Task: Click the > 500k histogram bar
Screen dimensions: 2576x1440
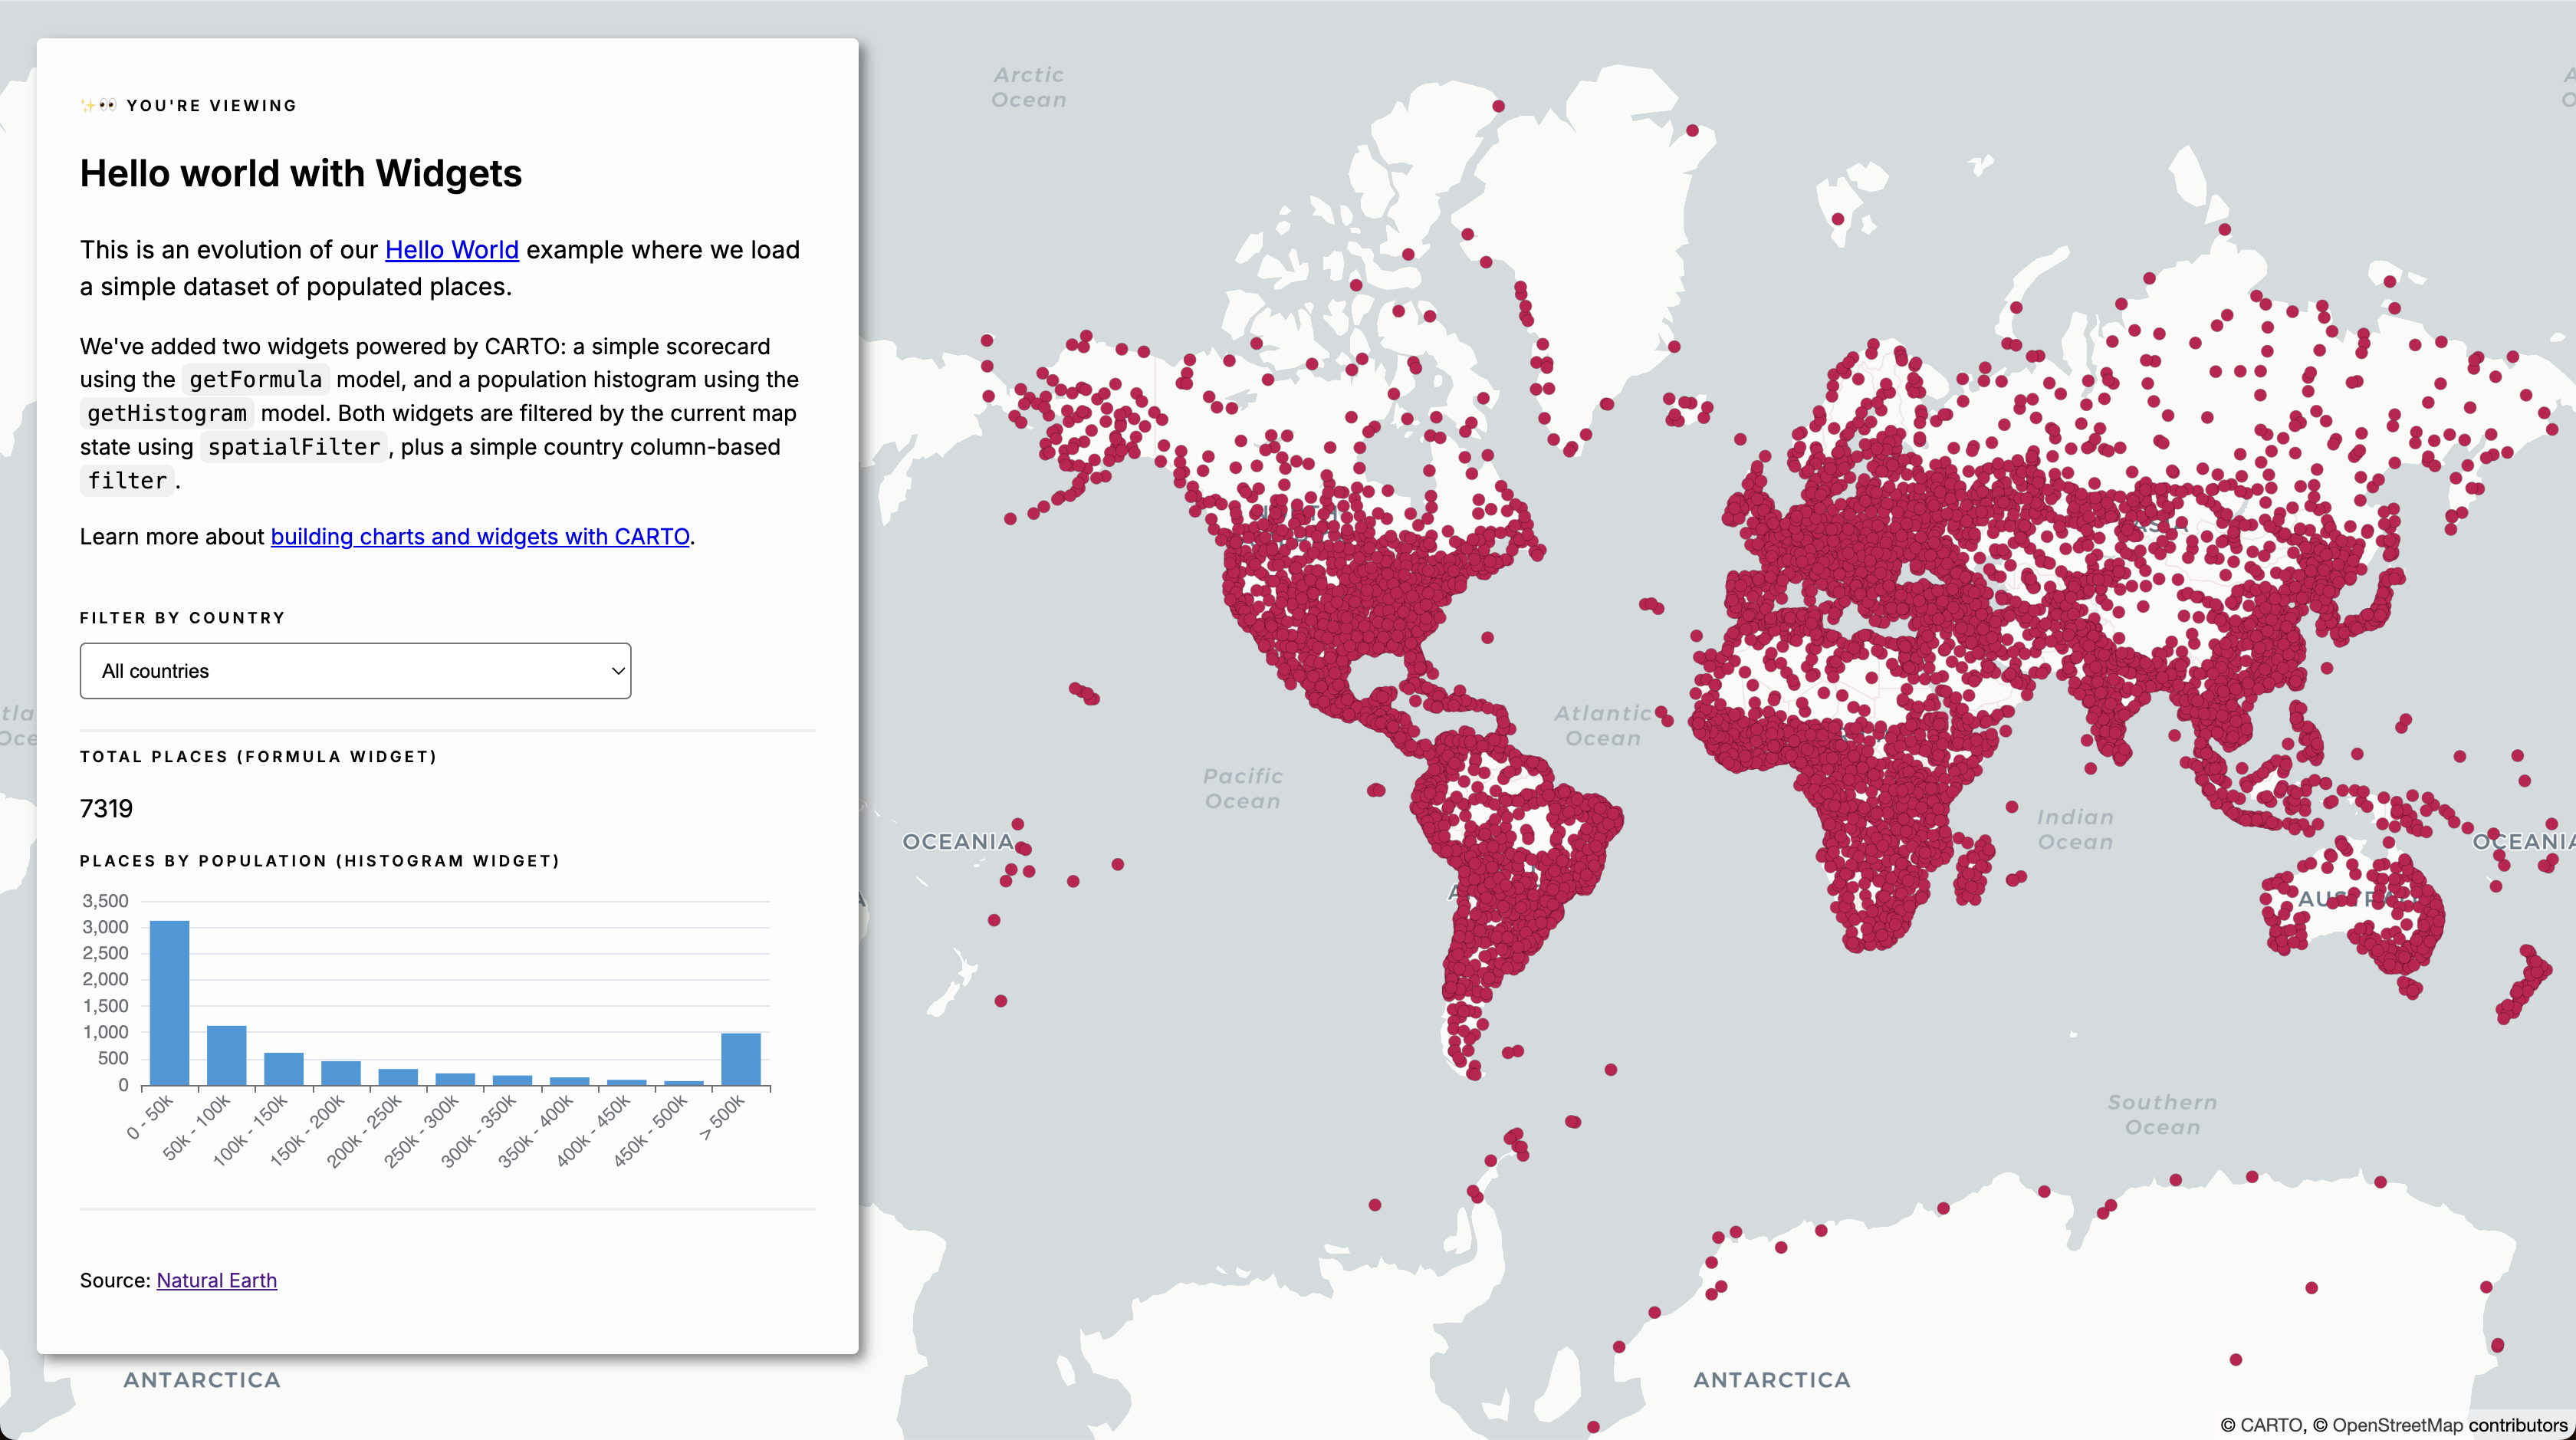Action: pos(741,1059)
